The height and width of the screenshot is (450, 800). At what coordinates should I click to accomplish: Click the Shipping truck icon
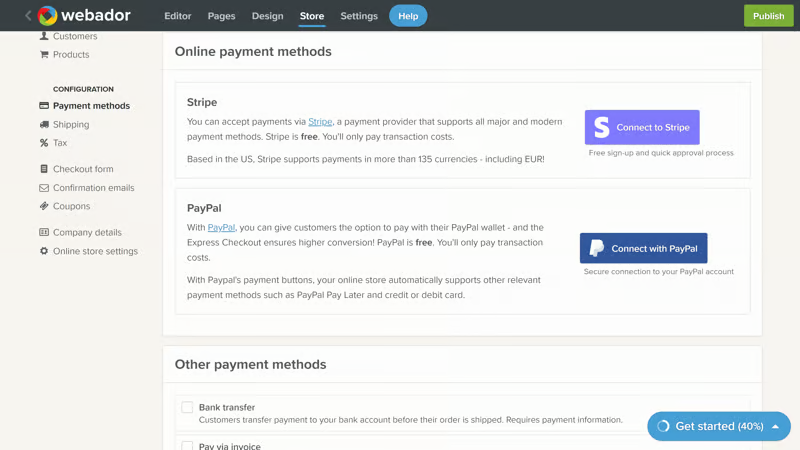(44, 124)
